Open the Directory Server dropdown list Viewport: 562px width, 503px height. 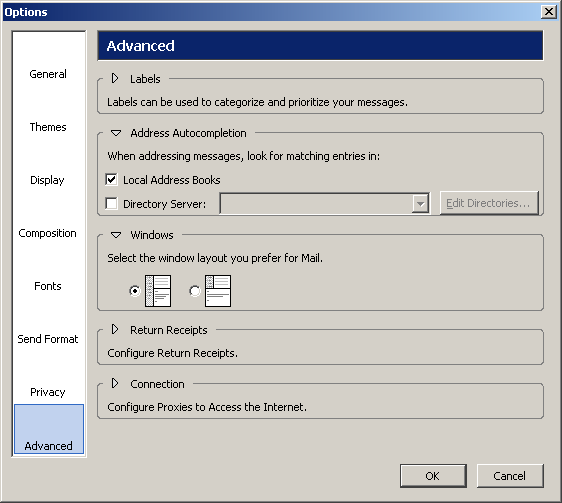click(x=420, y=204)
